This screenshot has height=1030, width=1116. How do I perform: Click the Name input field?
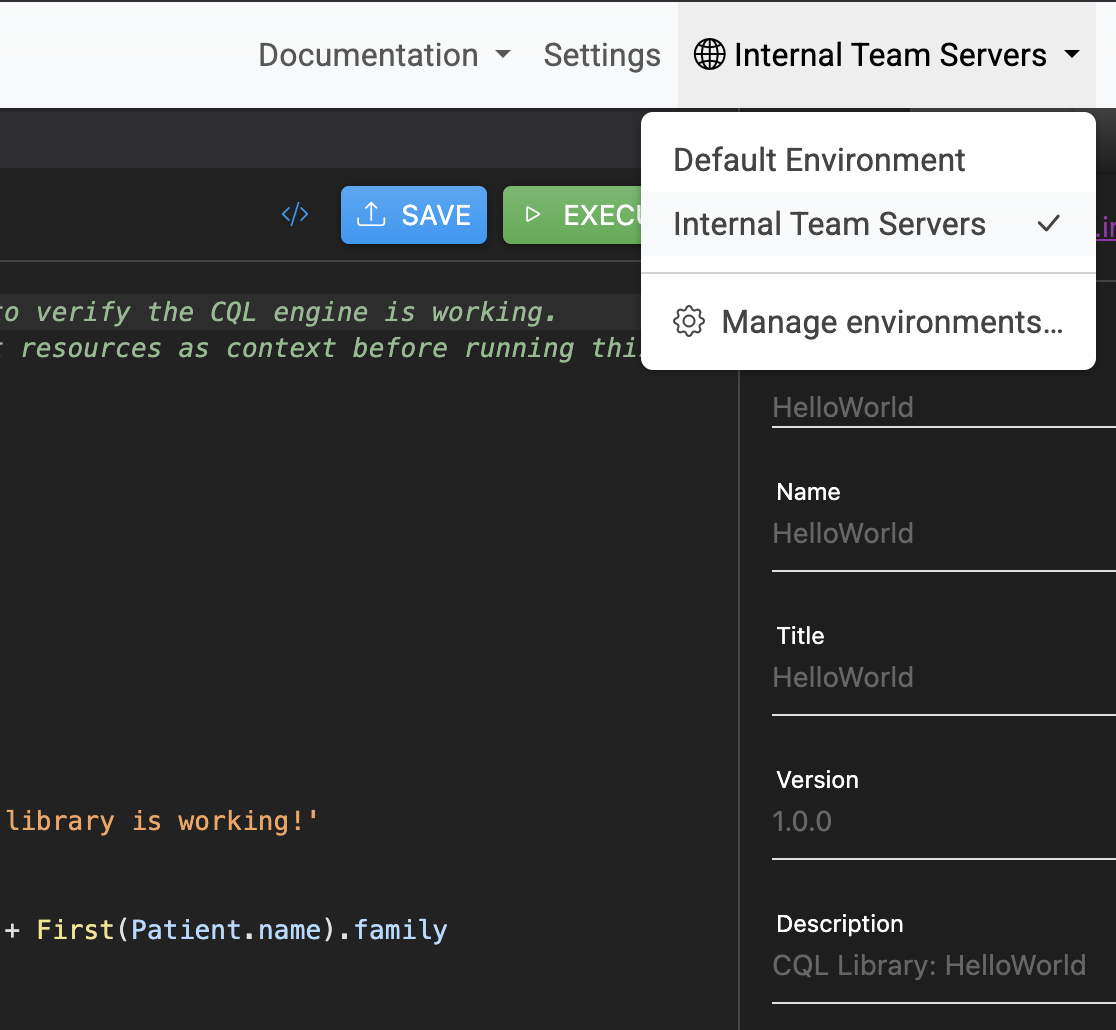(944, 534)
